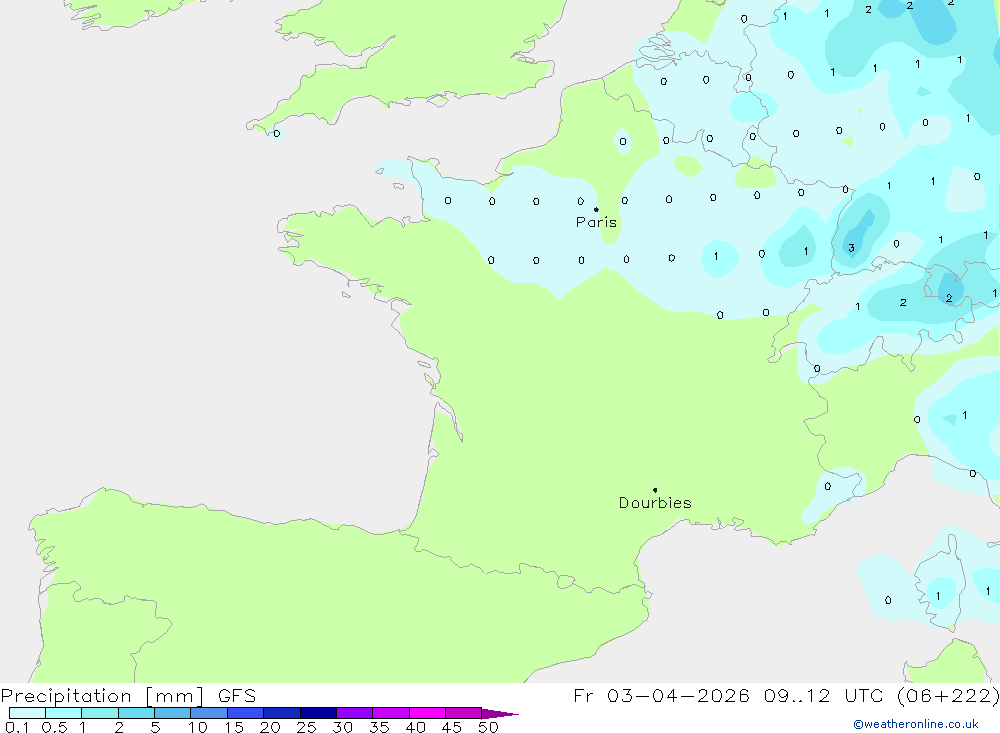The width and height of the screenshot is (1000, 733).
Task: Click the legend label 30
Action: (343, 727)
